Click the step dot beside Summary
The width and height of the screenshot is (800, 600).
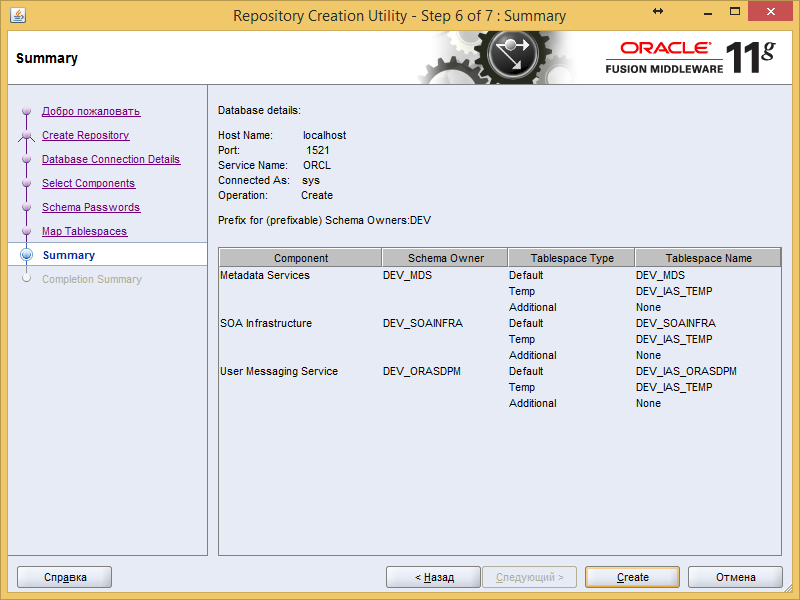[x=27, y=255]
